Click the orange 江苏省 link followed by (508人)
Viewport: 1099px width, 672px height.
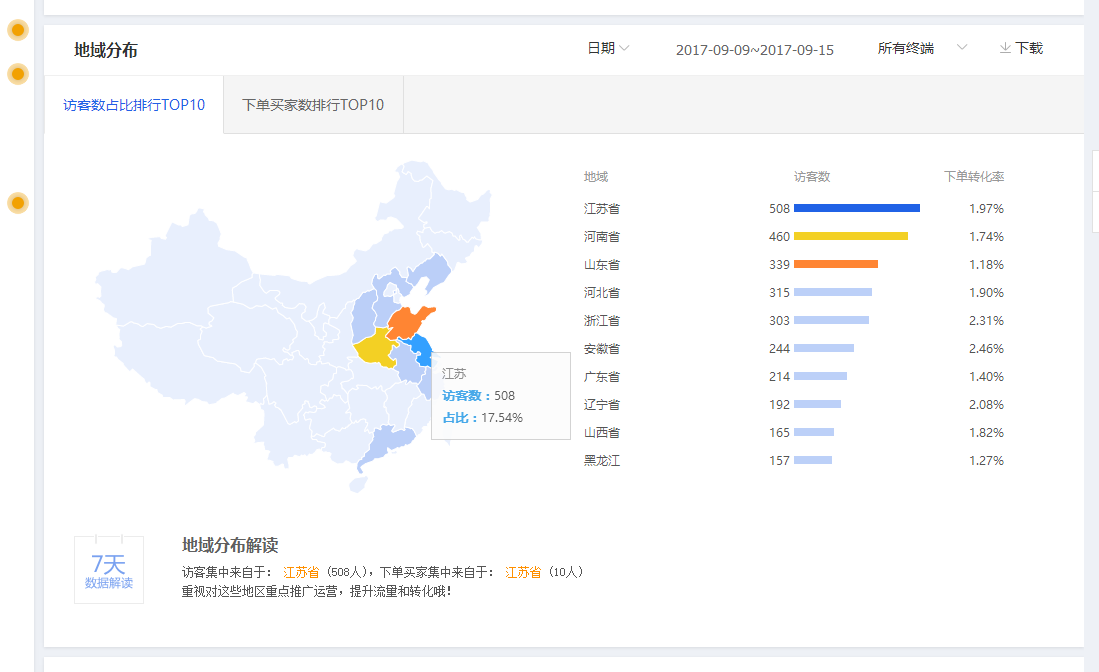[301, 572]
